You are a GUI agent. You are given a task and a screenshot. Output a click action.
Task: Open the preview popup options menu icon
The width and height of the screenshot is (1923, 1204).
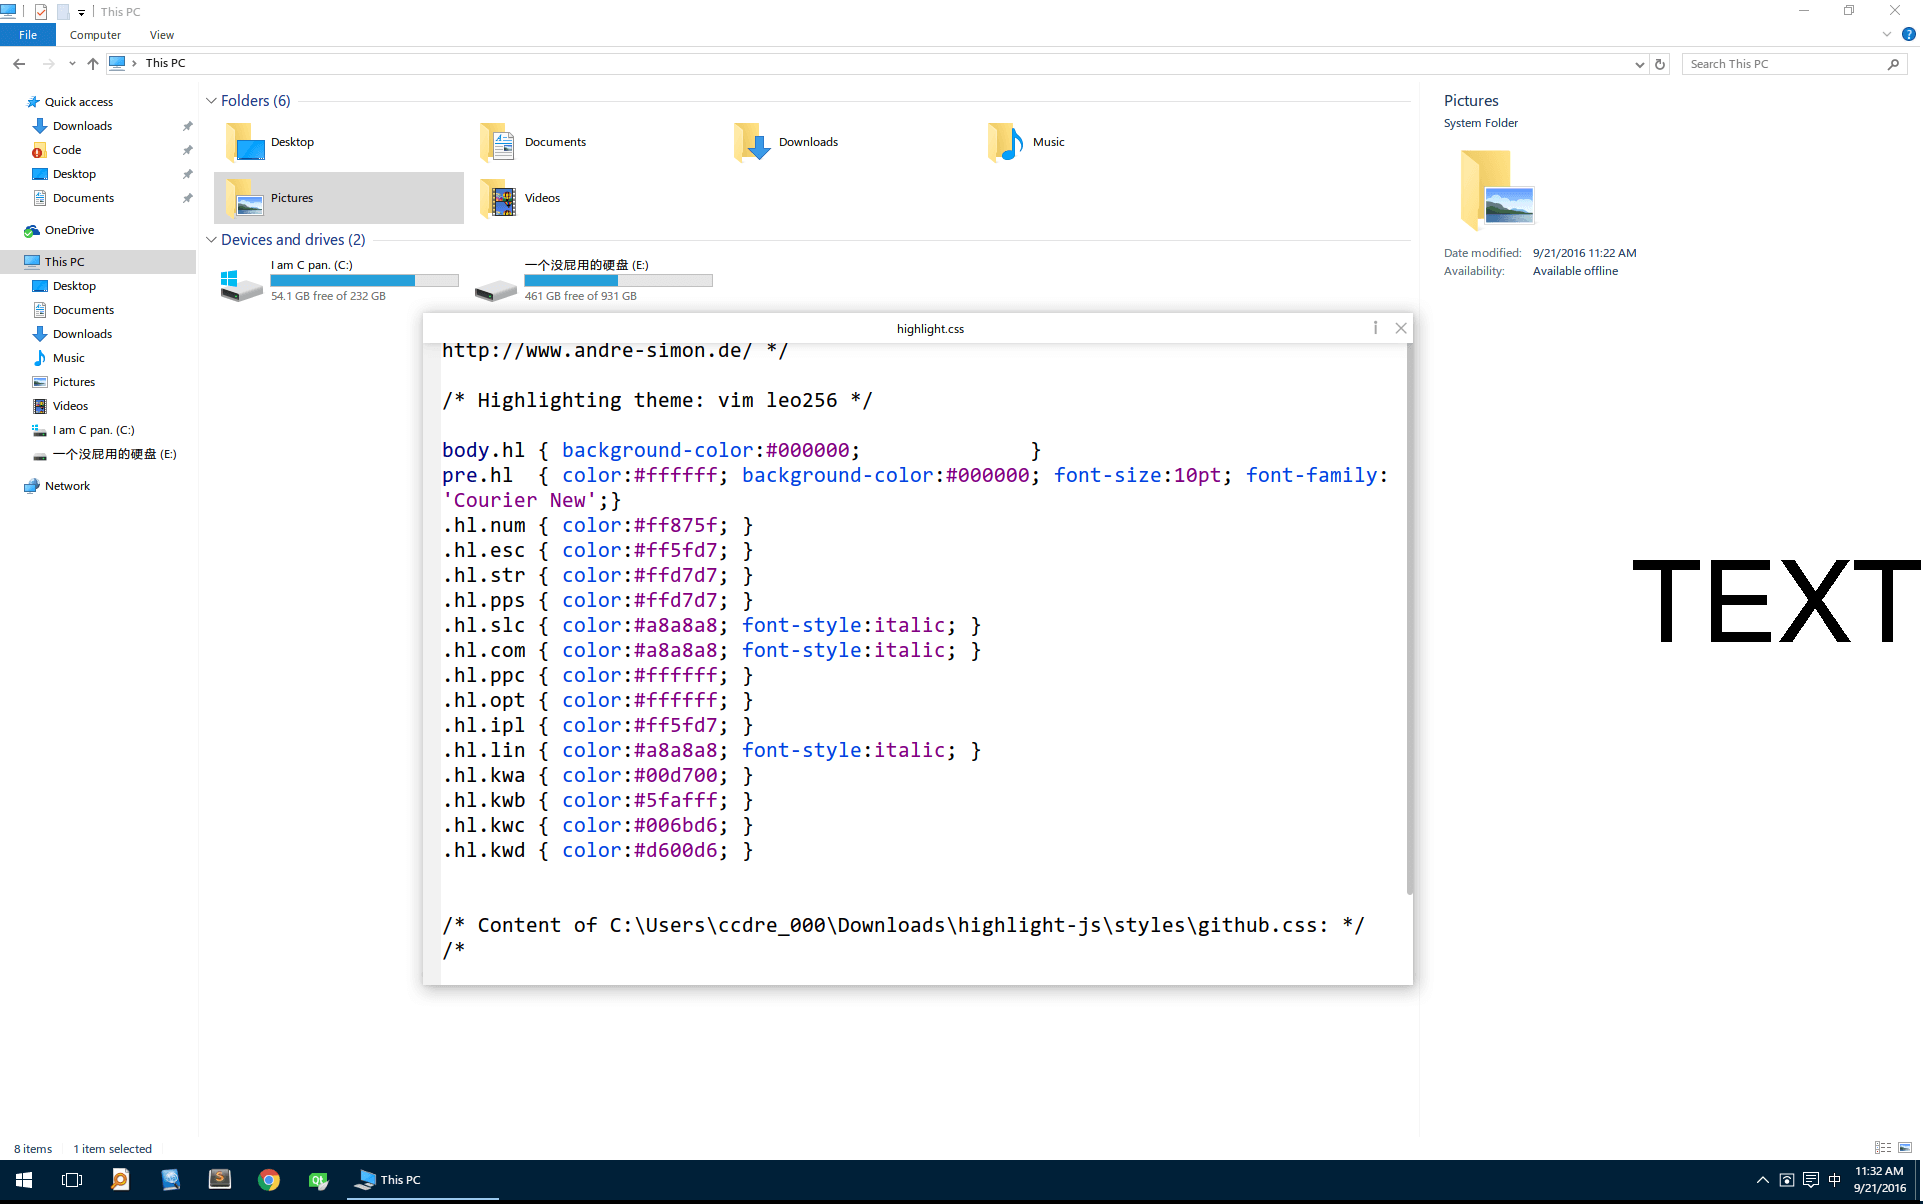[x=1375, y=328]
